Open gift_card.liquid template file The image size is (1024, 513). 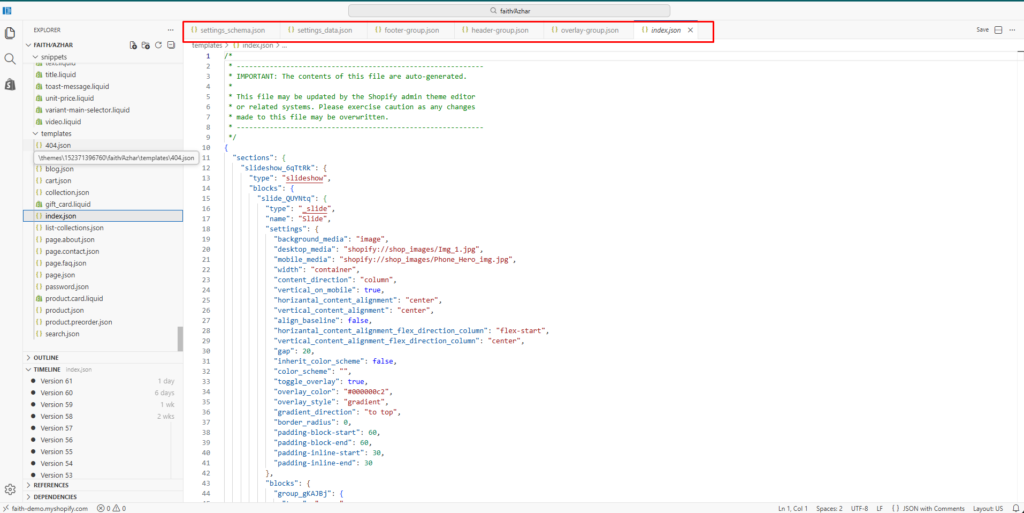(x=68, y=204)
